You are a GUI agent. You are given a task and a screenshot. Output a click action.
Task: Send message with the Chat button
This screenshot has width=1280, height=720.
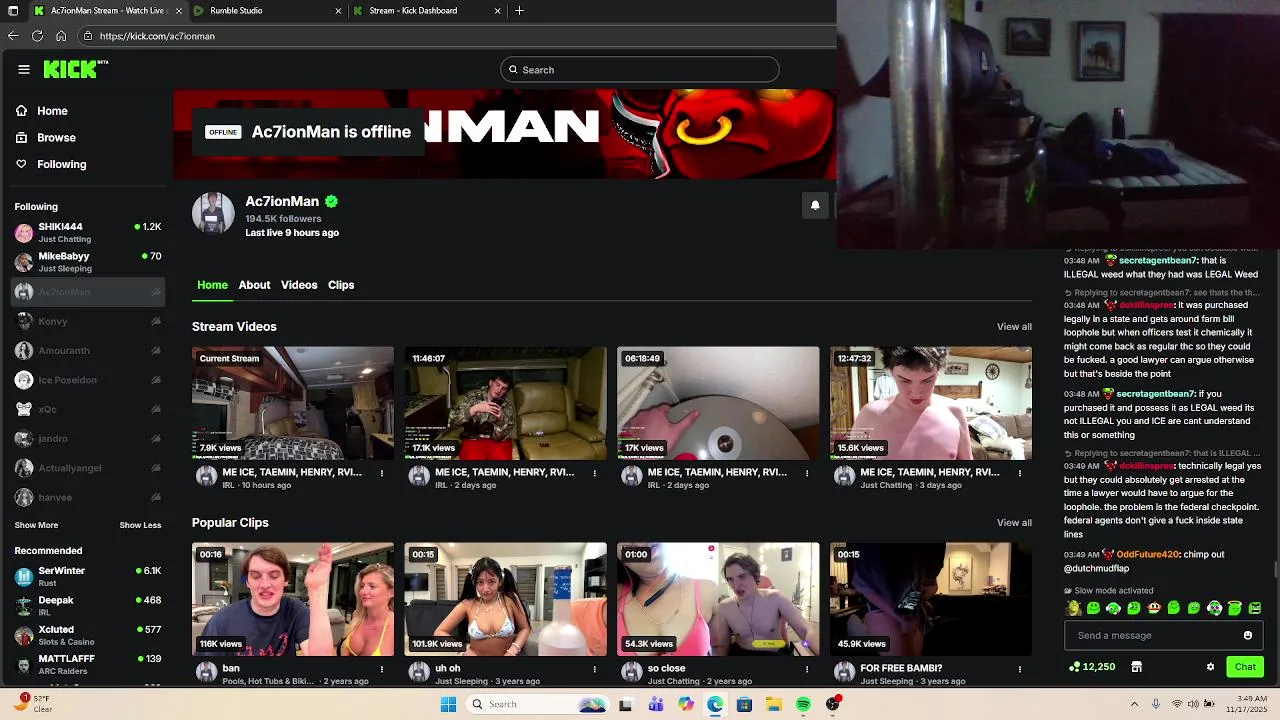point(1245,667)
